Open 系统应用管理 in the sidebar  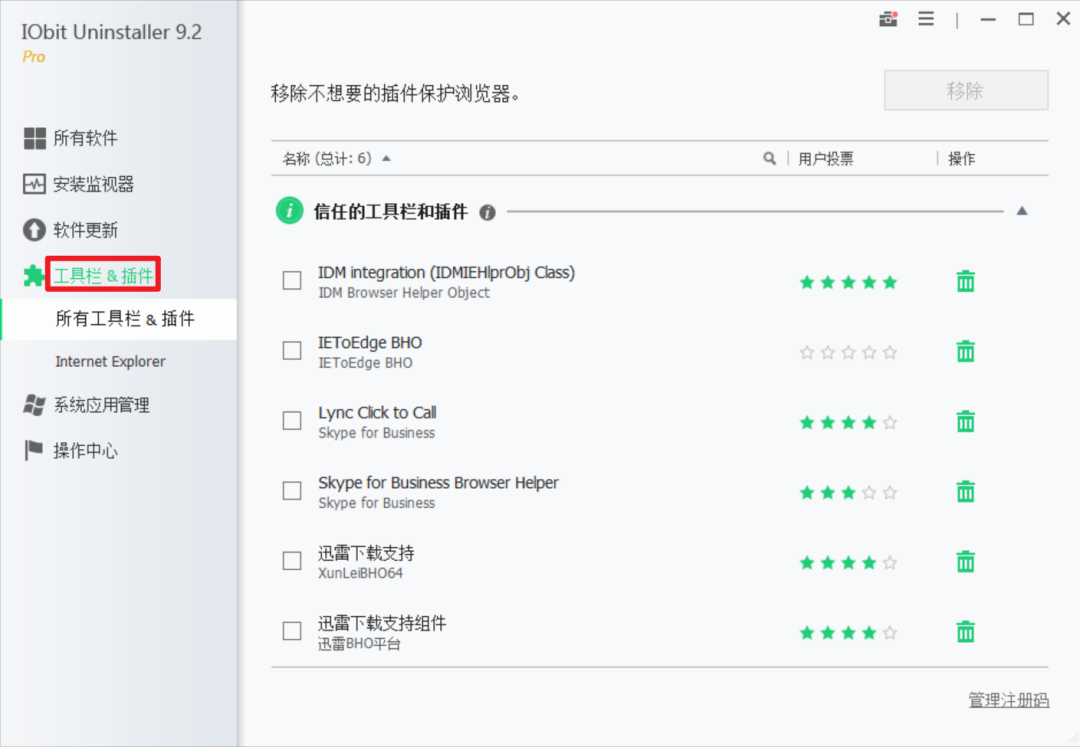pyautogui.click(x=101, y=405)
